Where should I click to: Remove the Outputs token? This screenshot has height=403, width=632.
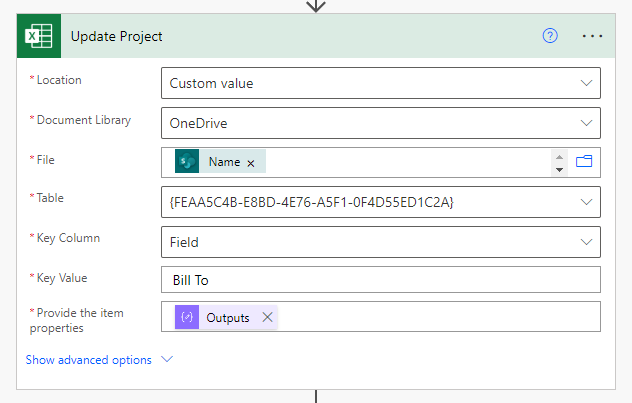click(x=267, y=317)
